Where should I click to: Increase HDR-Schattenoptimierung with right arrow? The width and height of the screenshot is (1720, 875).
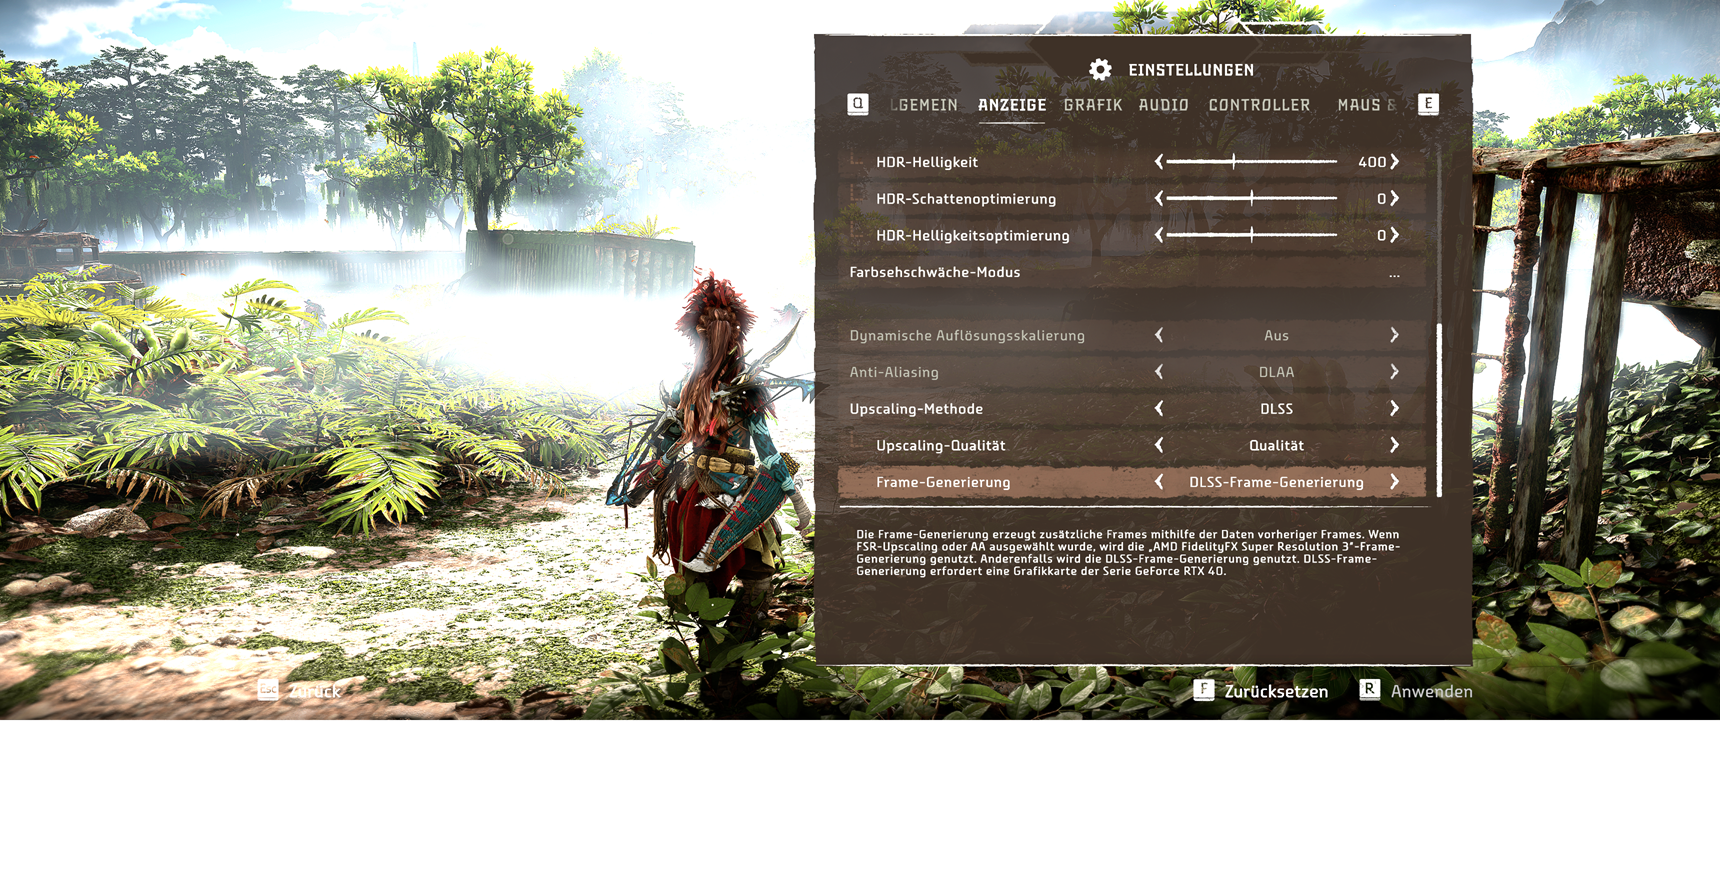[x=1395, y=199]
